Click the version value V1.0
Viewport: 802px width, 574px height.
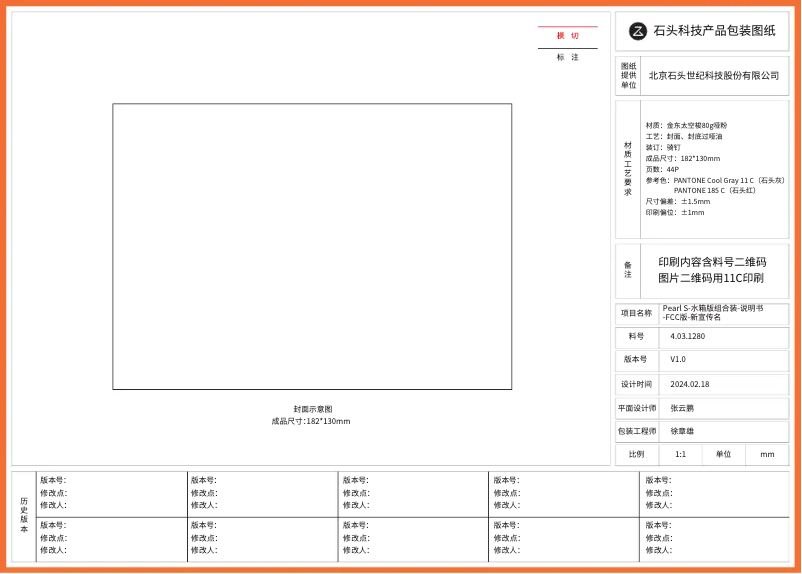coord(678,359)
